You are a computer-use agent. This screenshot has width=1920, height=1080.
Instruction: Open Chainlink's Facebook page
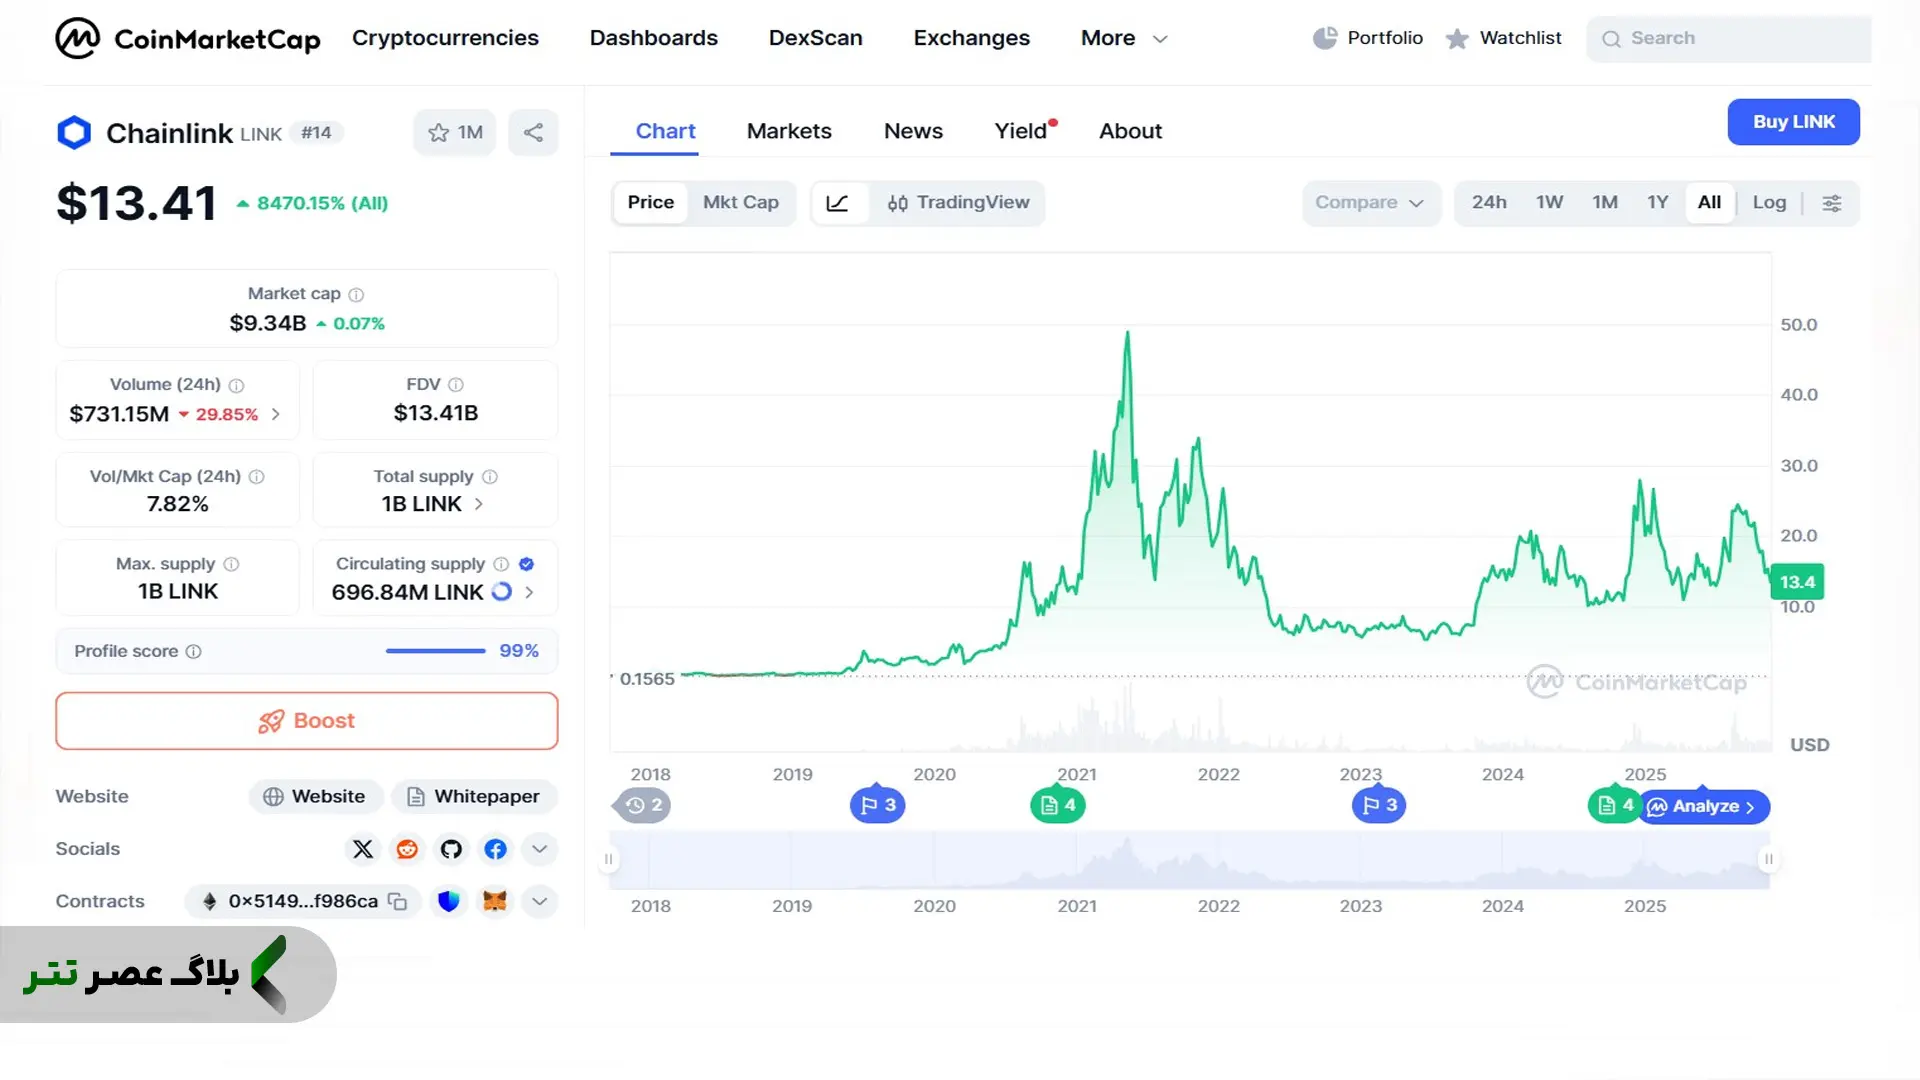point(495,849)
